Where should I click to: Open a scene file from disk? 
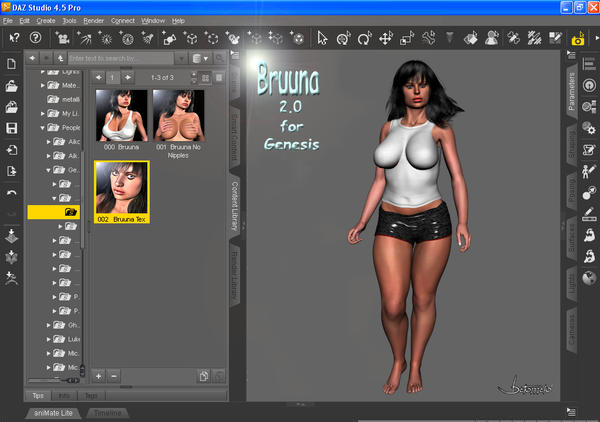pyautogui.click(x=11, y=86)
